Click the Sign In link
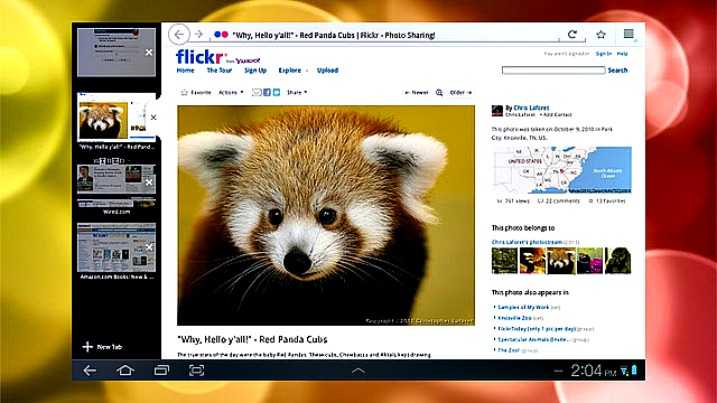The height and width of the screenshot is (403, 717). pos(603,53)
